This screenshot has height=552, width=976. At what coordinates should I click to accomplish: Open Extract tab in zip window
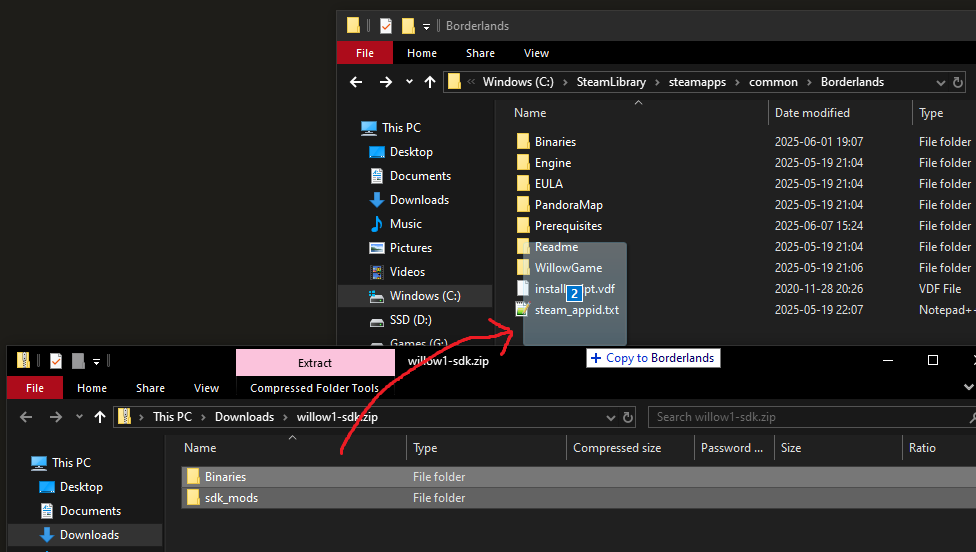tap(315, 363)
